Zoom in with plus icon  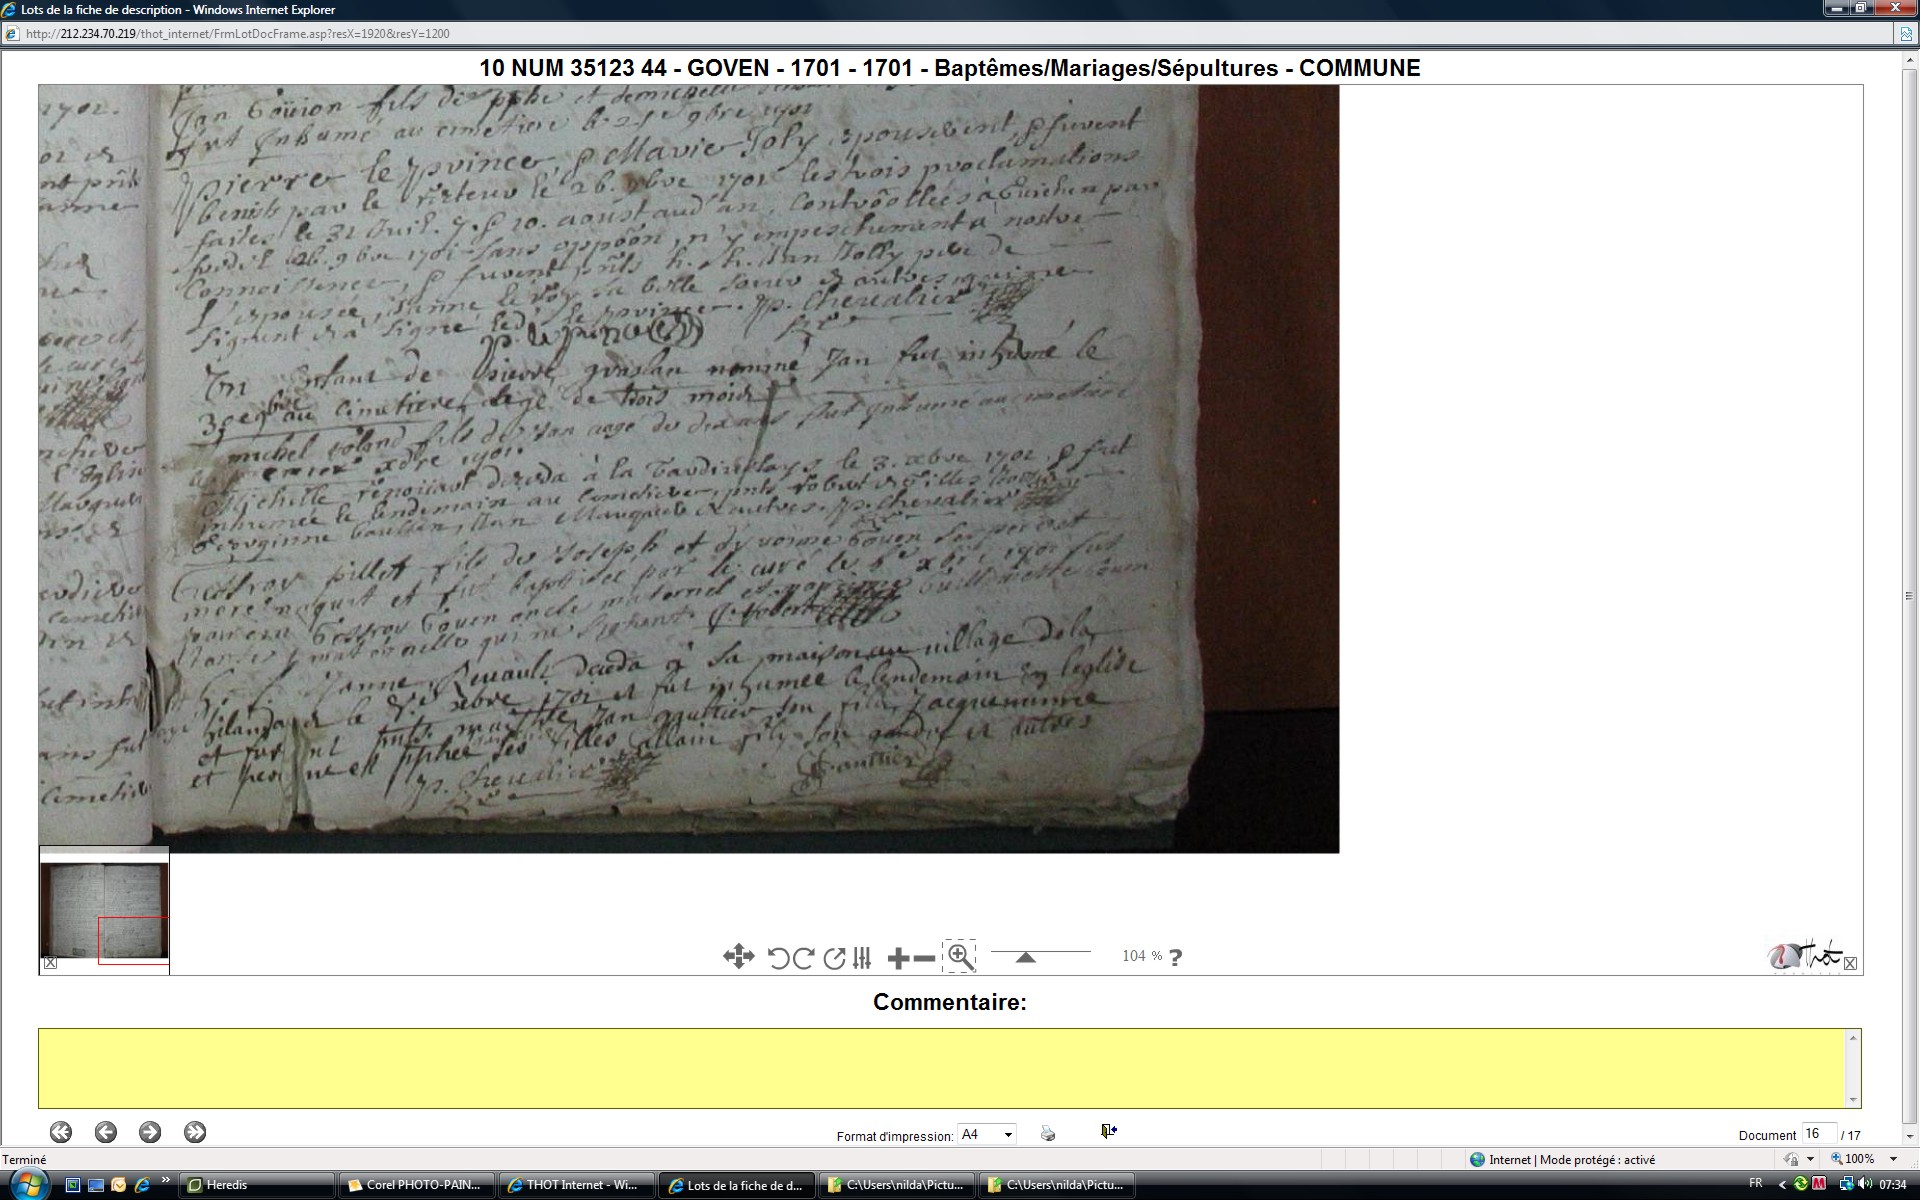pyautogui.click(x=898, y=959)
